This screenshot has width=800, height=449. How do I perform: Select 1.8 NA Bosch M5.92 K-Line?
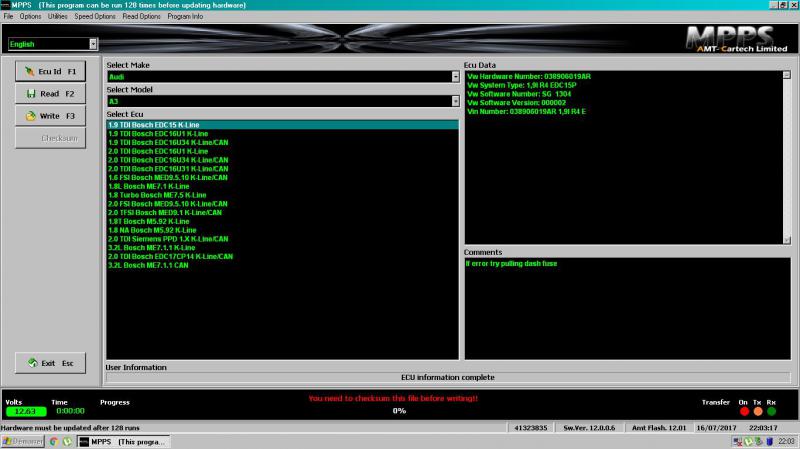click(x=283, y=230)
